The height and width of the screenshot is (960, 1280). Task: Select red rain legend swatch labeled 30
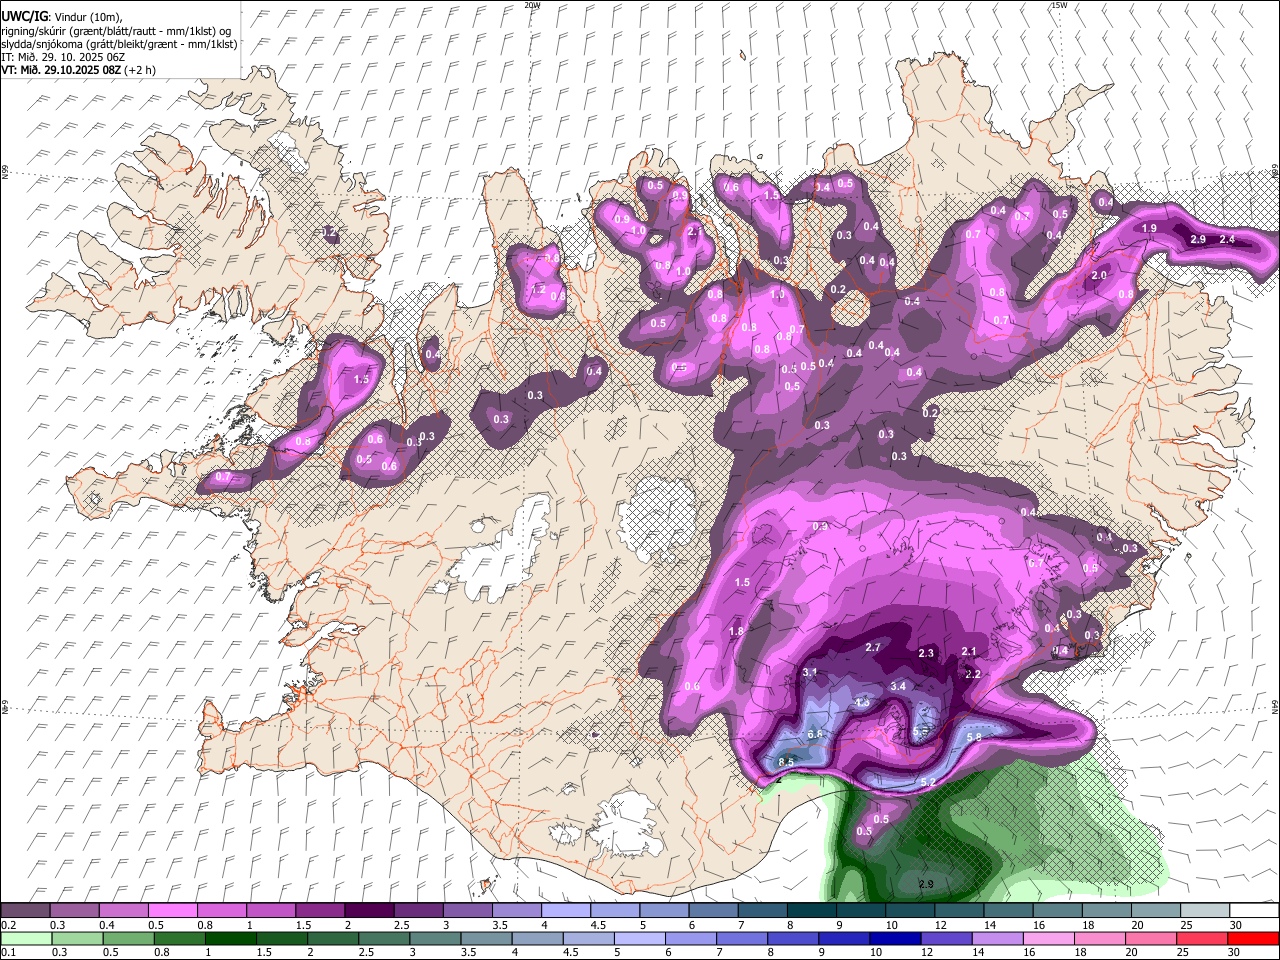[1253, 938]
